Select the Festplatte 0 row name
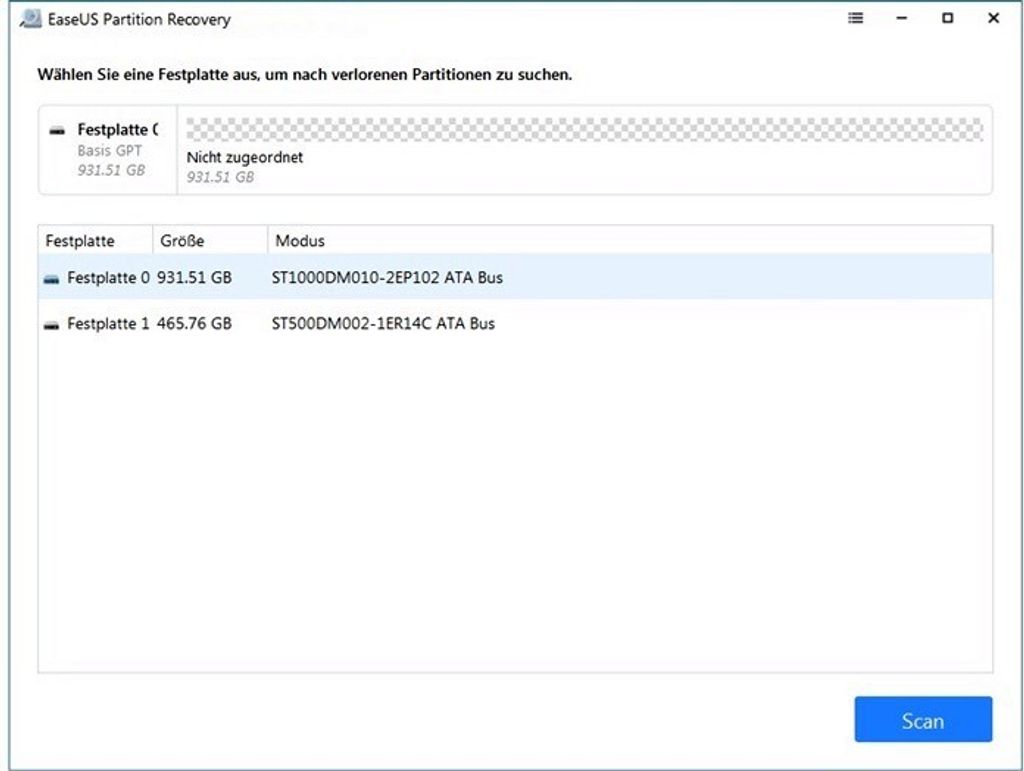 tap(108, 278)
